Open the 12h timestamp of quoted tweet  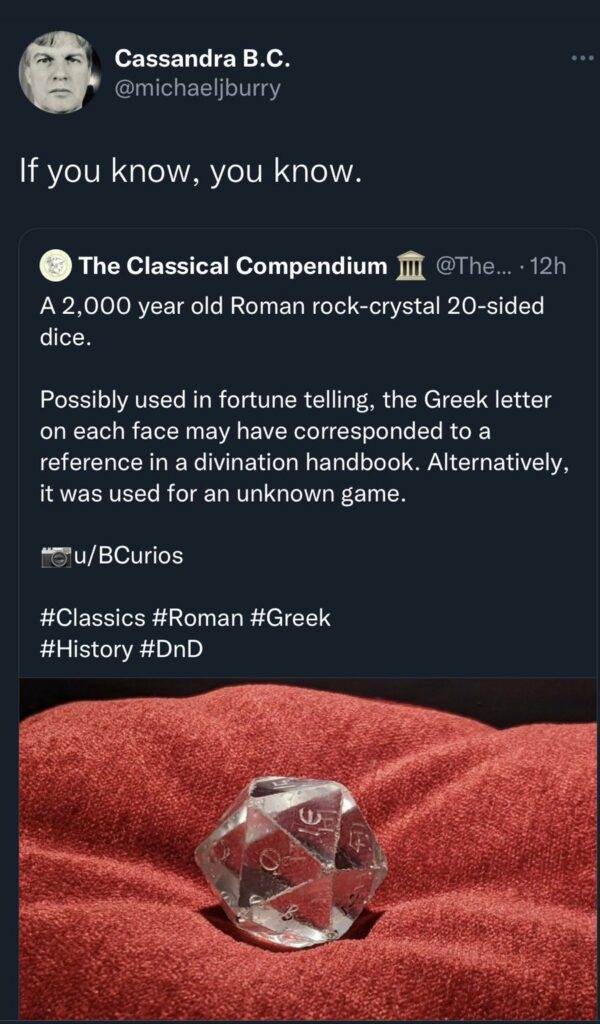click(545, 266)
